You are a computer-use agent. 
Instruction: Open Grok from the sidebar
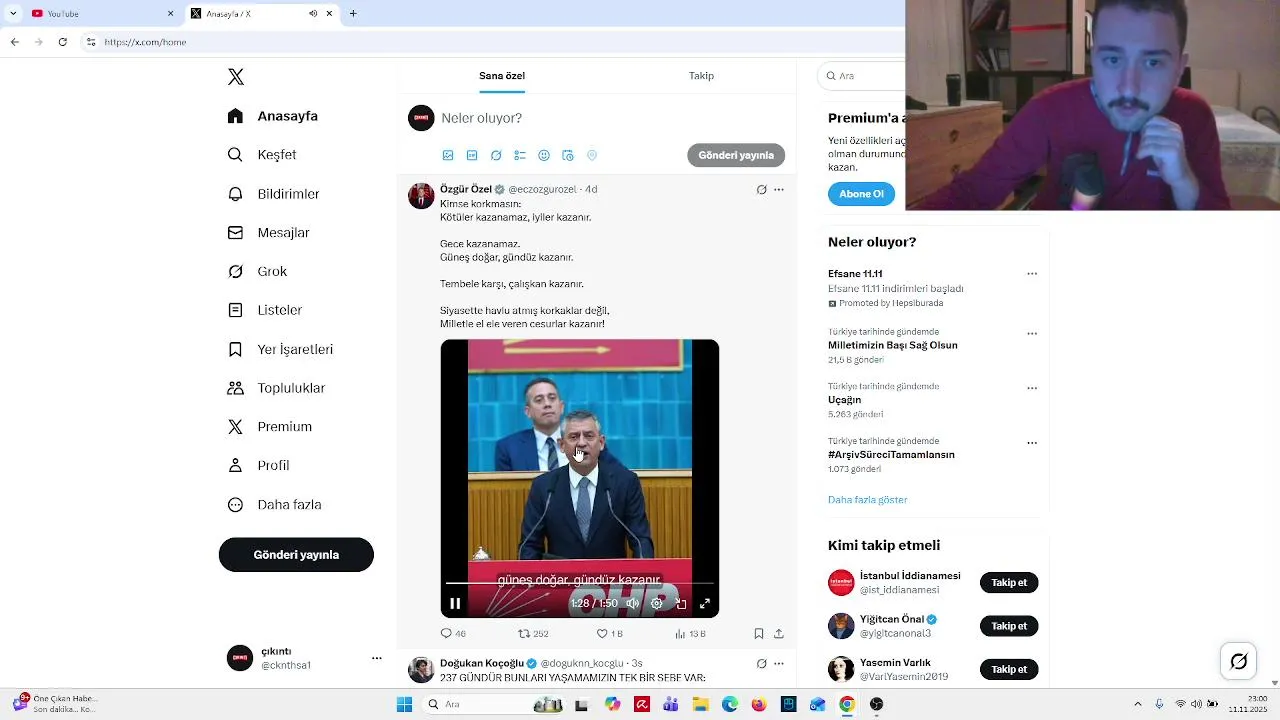(x=257, y=272)
